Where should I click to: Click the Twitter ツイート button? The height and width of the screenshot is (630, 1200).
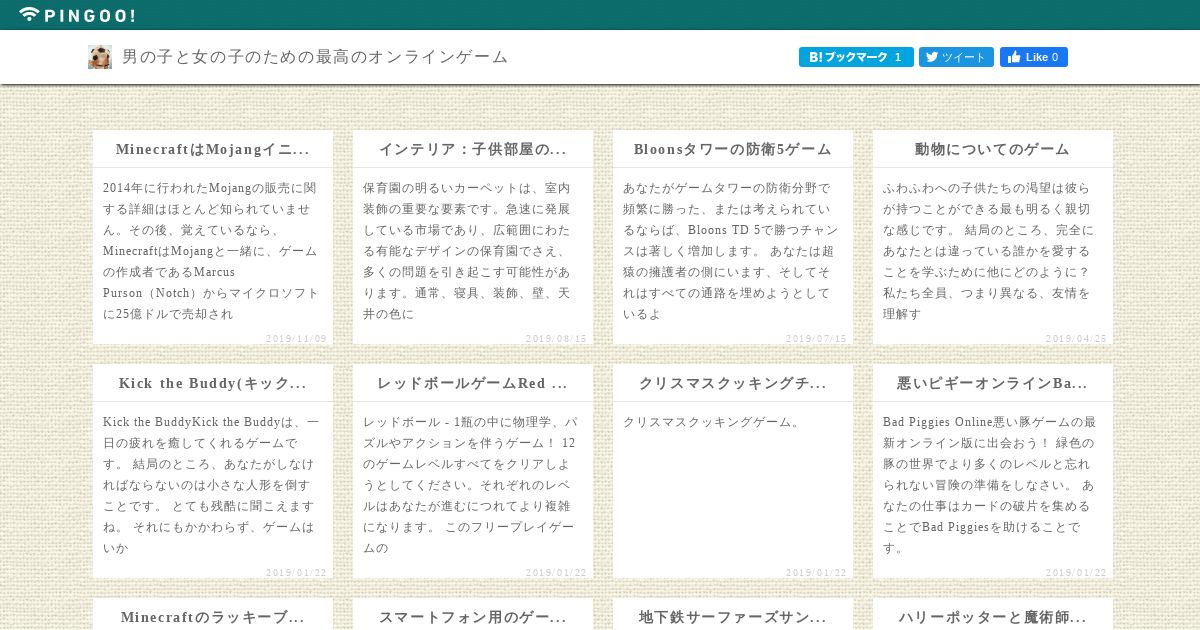(956, 57)
